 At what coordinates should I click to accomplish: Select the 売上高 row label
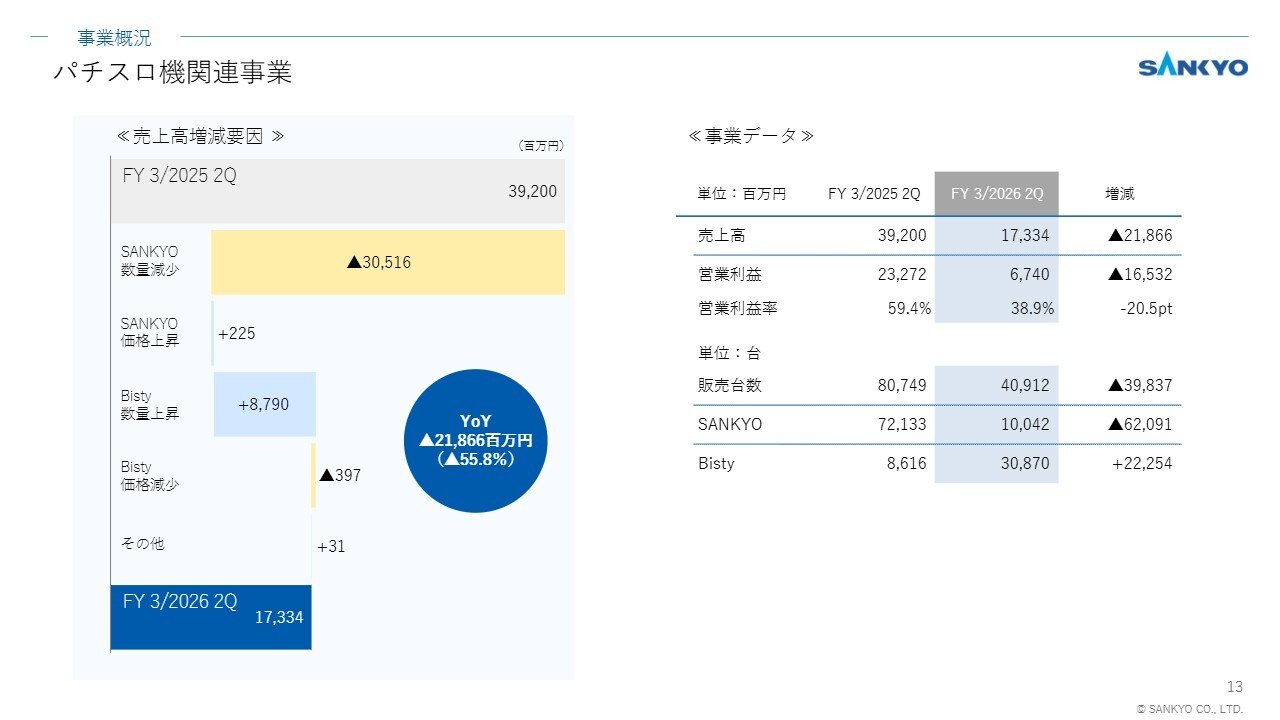point(721,236)
